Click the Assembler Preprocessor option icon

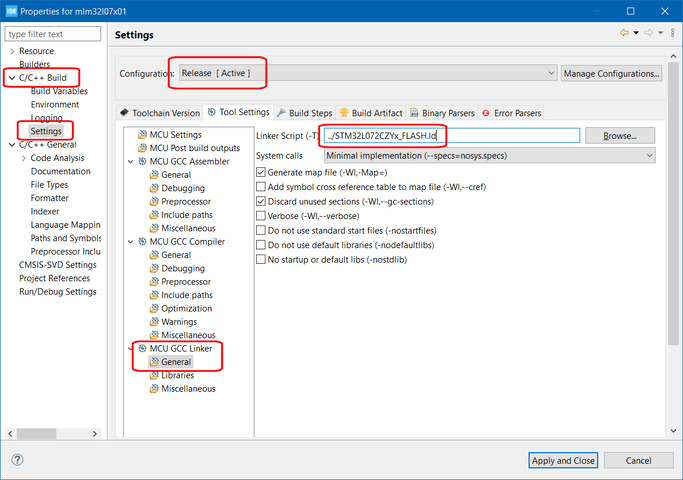tap(154, 202)
